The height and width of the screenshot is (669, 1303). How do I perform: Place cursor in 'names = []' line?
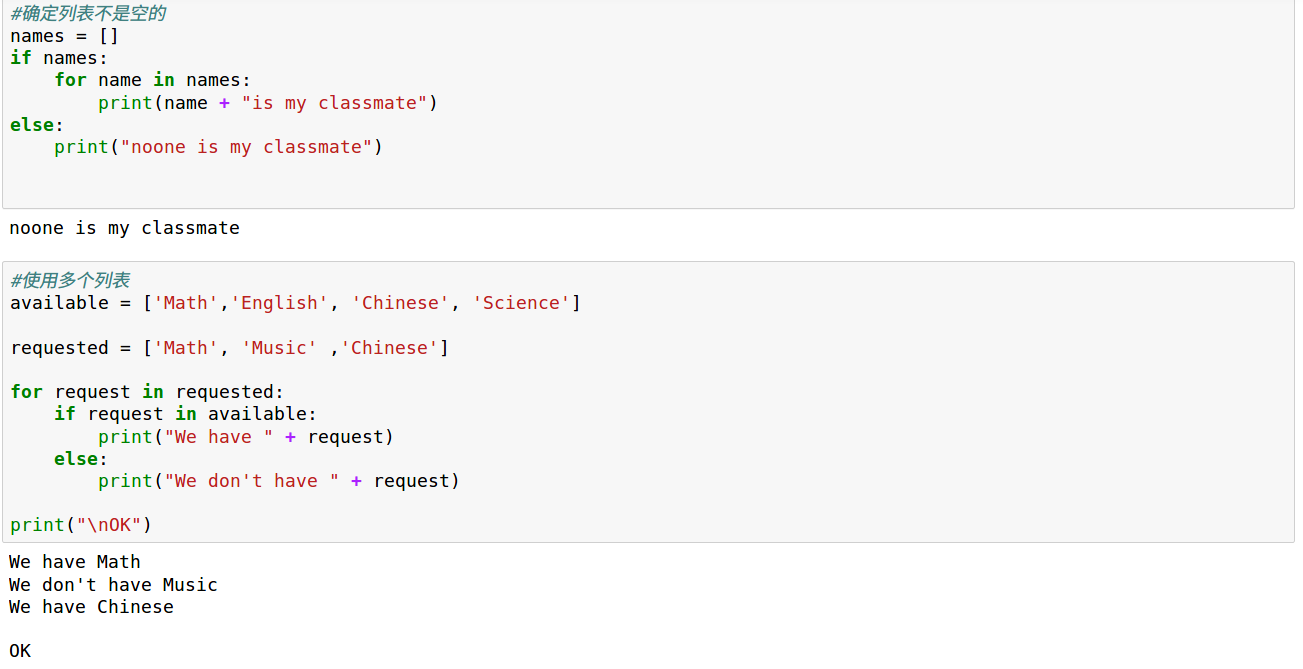pyautogui.click(x=65, y=36)
